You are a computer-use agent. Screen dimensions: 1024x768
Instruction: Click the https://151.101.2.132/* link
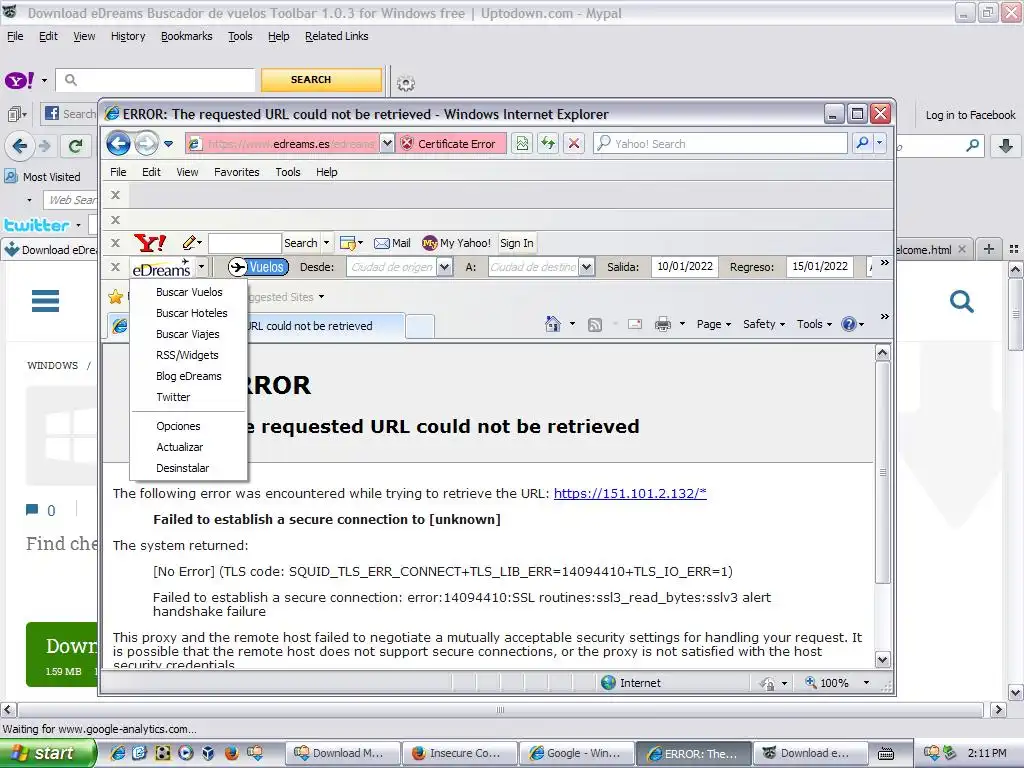click(x=630, y=494)
